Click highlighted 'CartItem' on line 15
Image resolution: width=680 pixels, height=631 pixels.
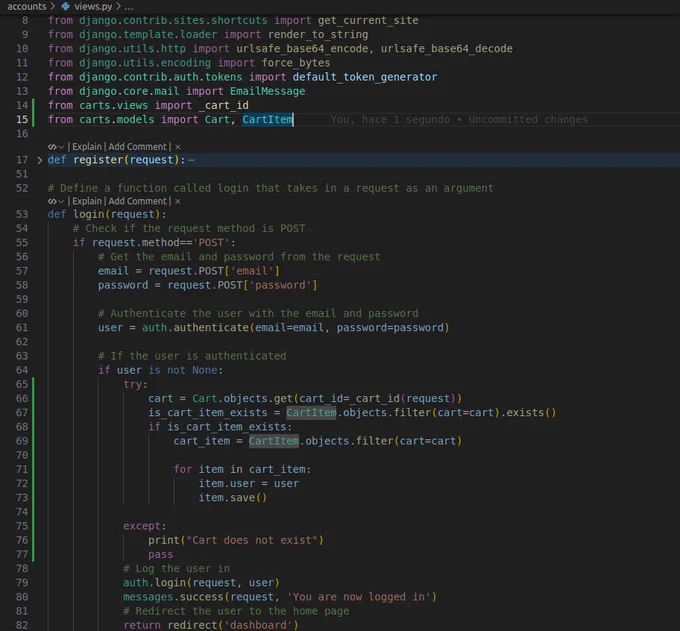click(268, 120)
